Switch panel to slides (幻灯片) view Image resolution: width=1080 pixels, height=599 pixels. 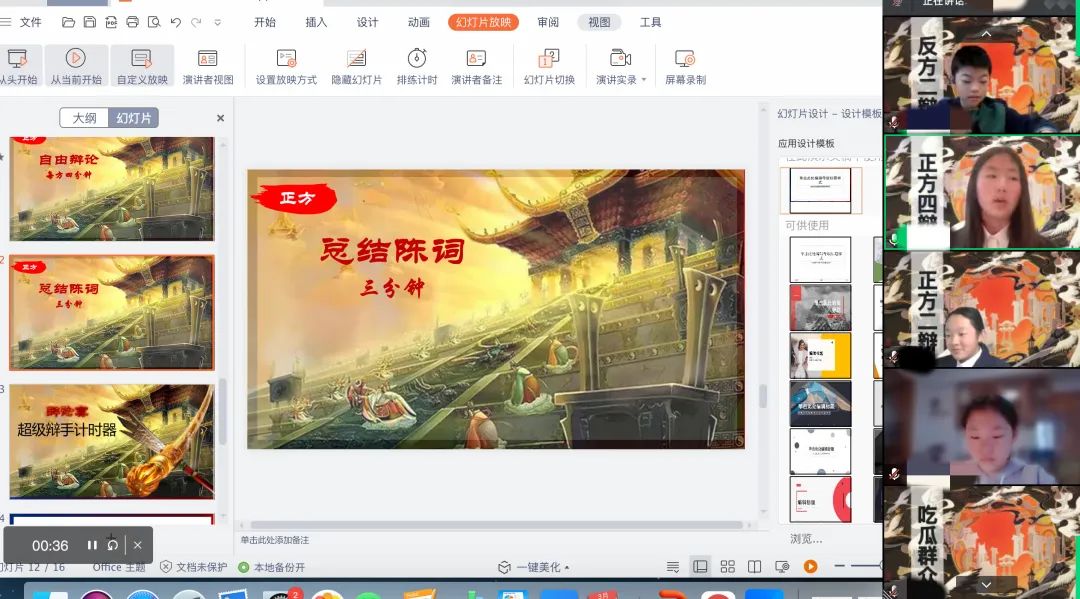134,118
